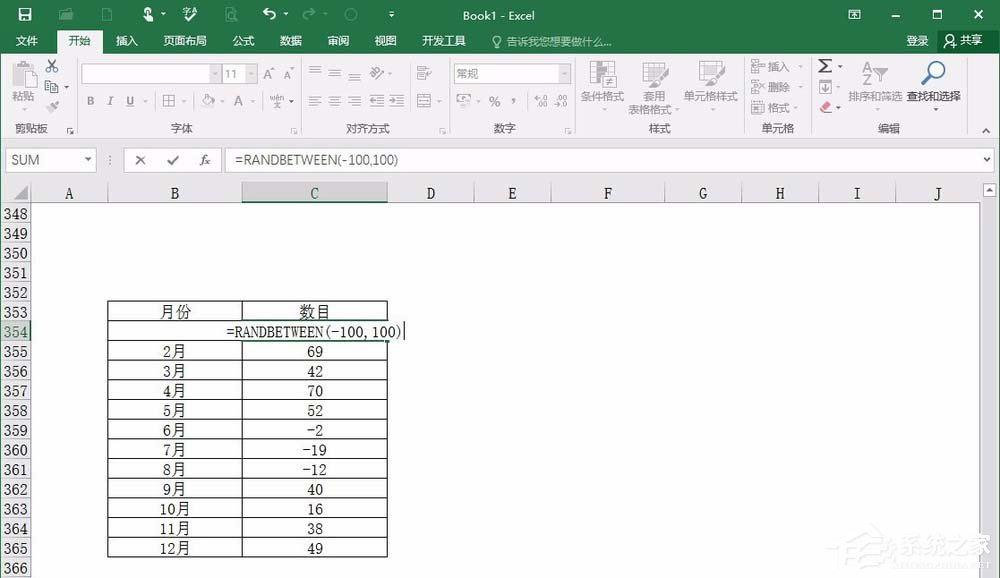The image size is (1000, 578).
Task: Open 条件格式 conditional formatting
Action: pos(601,88)
